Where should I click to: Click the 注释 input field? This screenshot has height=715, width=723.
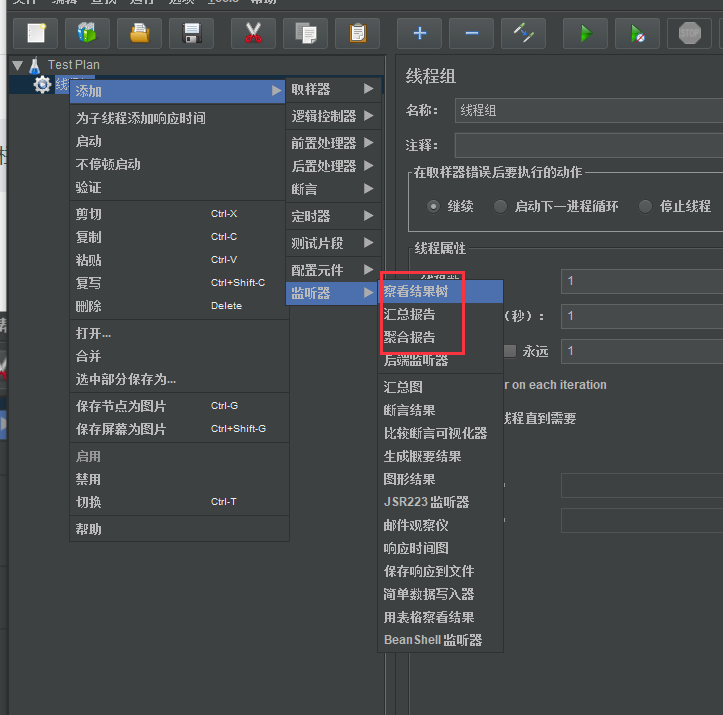[589, 146]
